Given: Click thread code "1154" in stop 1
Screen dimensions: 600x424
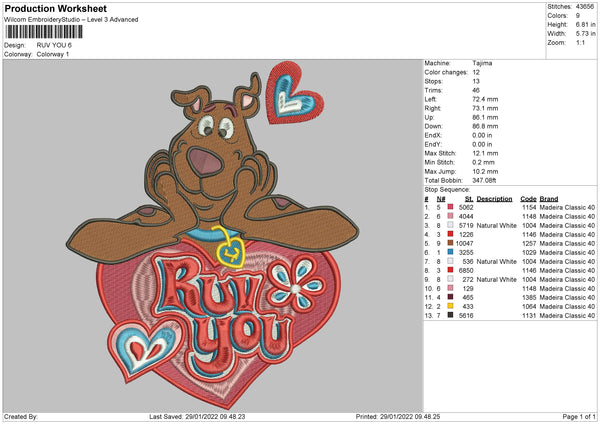Looking at the screenshot, I should (x=529, y=207).
